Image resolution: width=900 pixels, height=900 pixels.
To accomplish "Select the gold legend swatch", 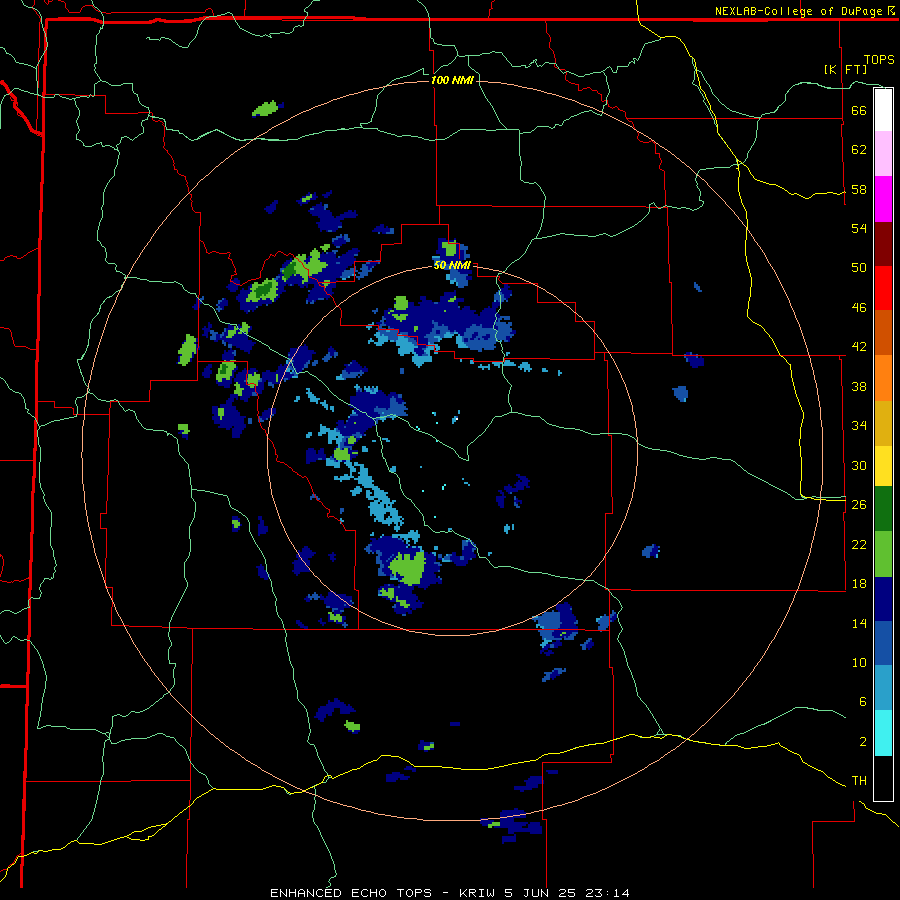I will click(x=883, y=423).
